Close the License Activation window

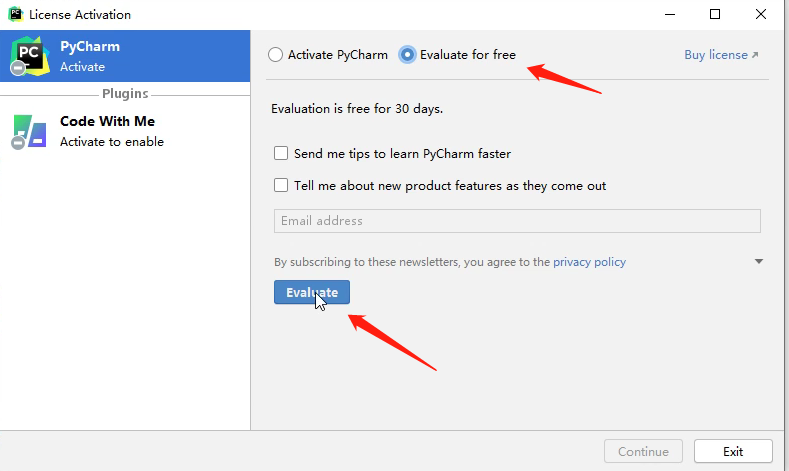761,14
